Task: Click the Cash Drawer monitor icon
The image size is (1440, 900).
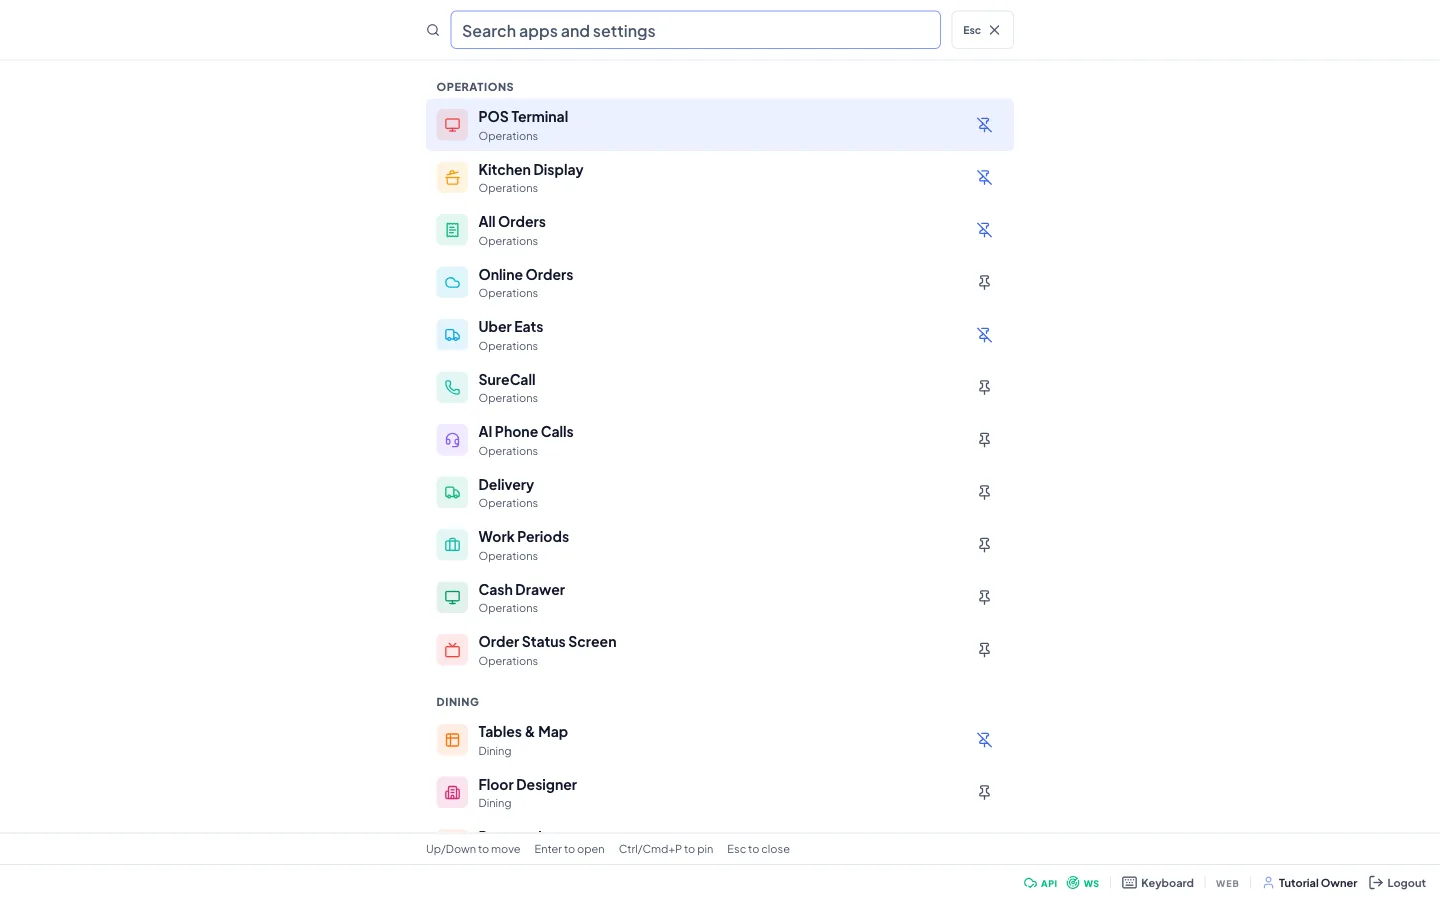Action: 452,598
